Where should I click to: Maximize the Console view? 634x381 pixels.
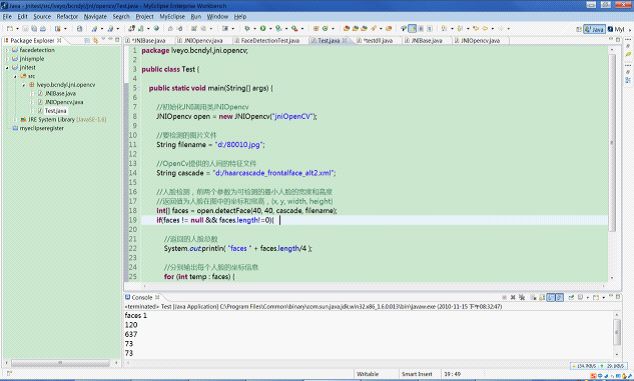618,296
